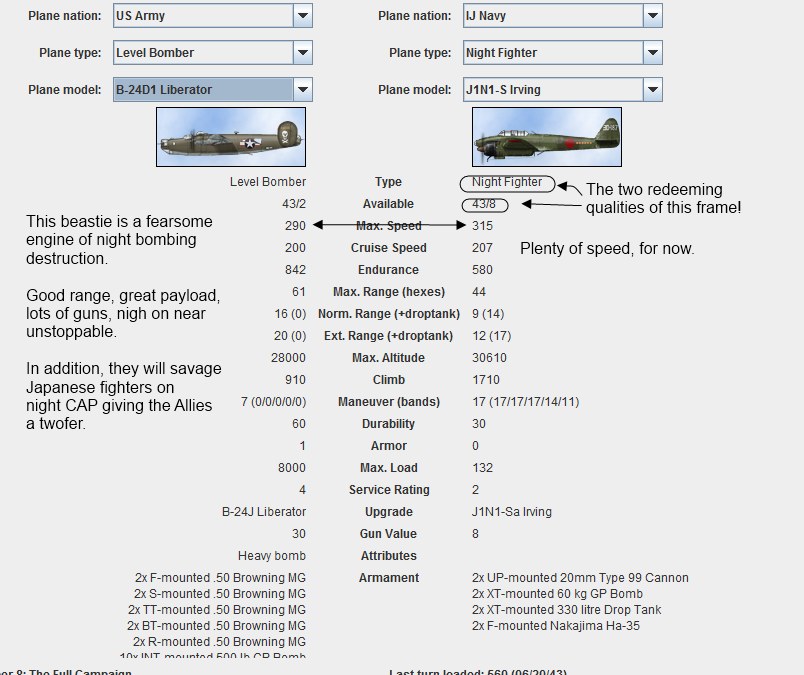Click the Cruise Speed row label
Viewport: 804px width, 675px height.
(389, 248)
